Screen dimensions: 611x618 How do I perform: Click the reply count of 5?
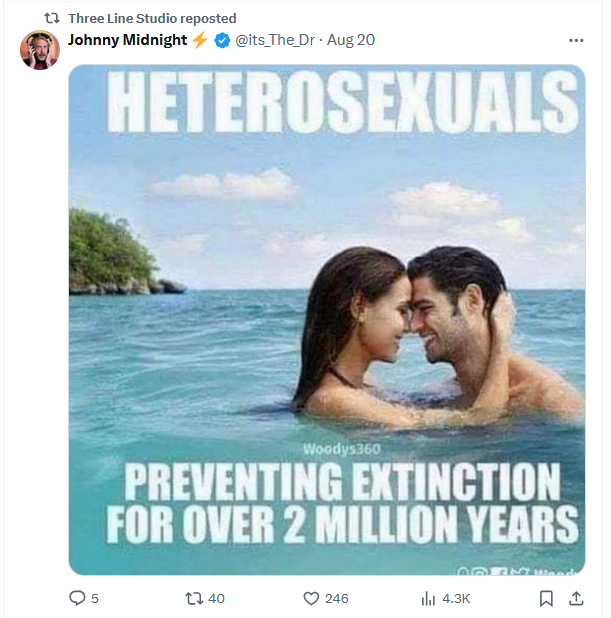click(95, 598)
